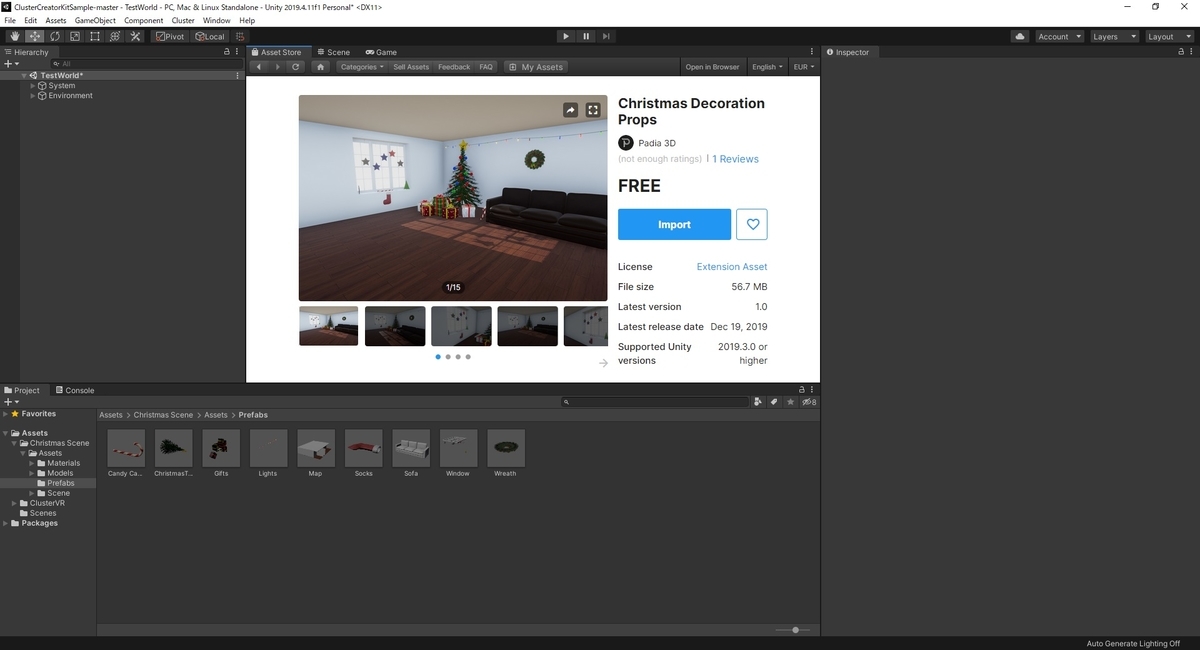This screenshot has height=650, width=1200.
Task: Open the Extension Asset license link
Action: 732,267
